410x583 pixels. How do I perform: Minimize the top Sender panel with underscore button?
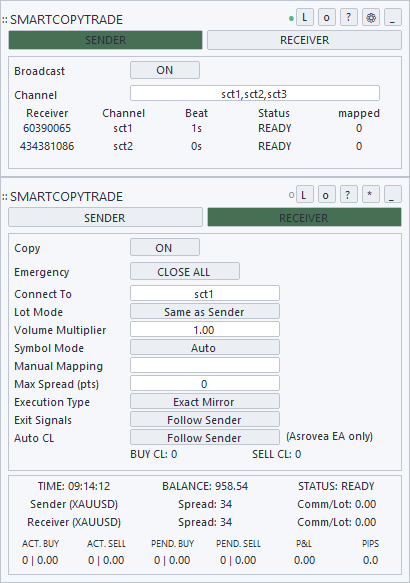coord(393,17)
